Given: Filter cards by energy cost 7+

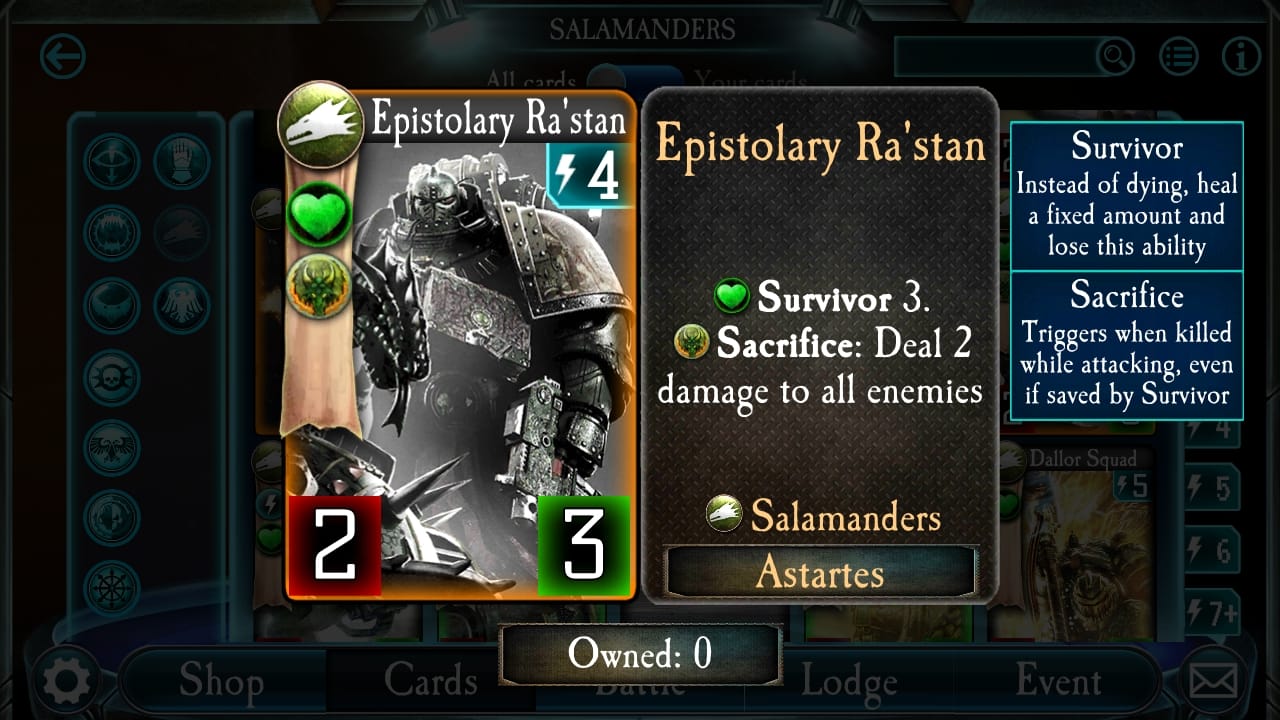Looking at the screenshot, I should click(1212, 613).
